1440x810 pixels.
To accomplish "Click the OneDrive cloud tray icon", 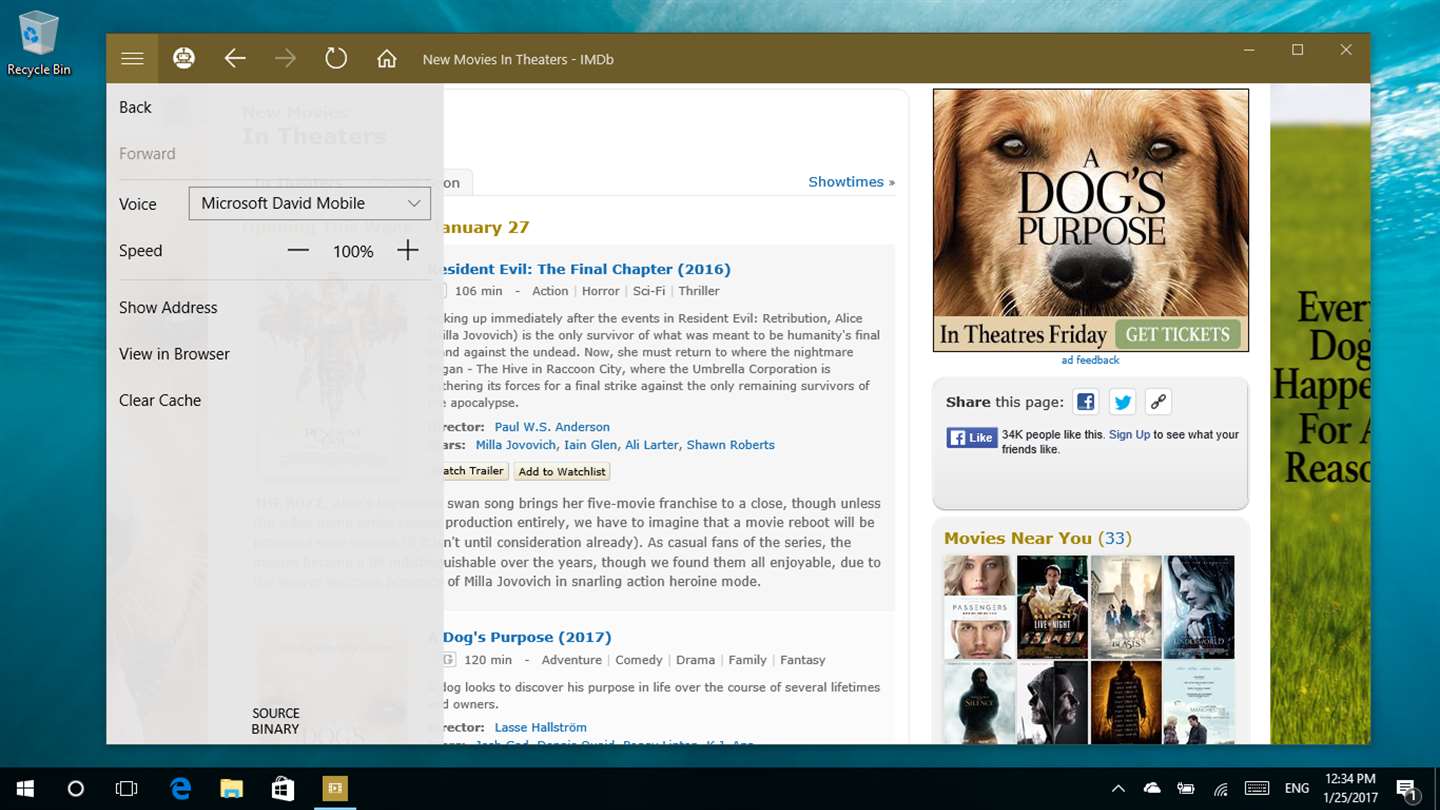I will click(1152, 788).
